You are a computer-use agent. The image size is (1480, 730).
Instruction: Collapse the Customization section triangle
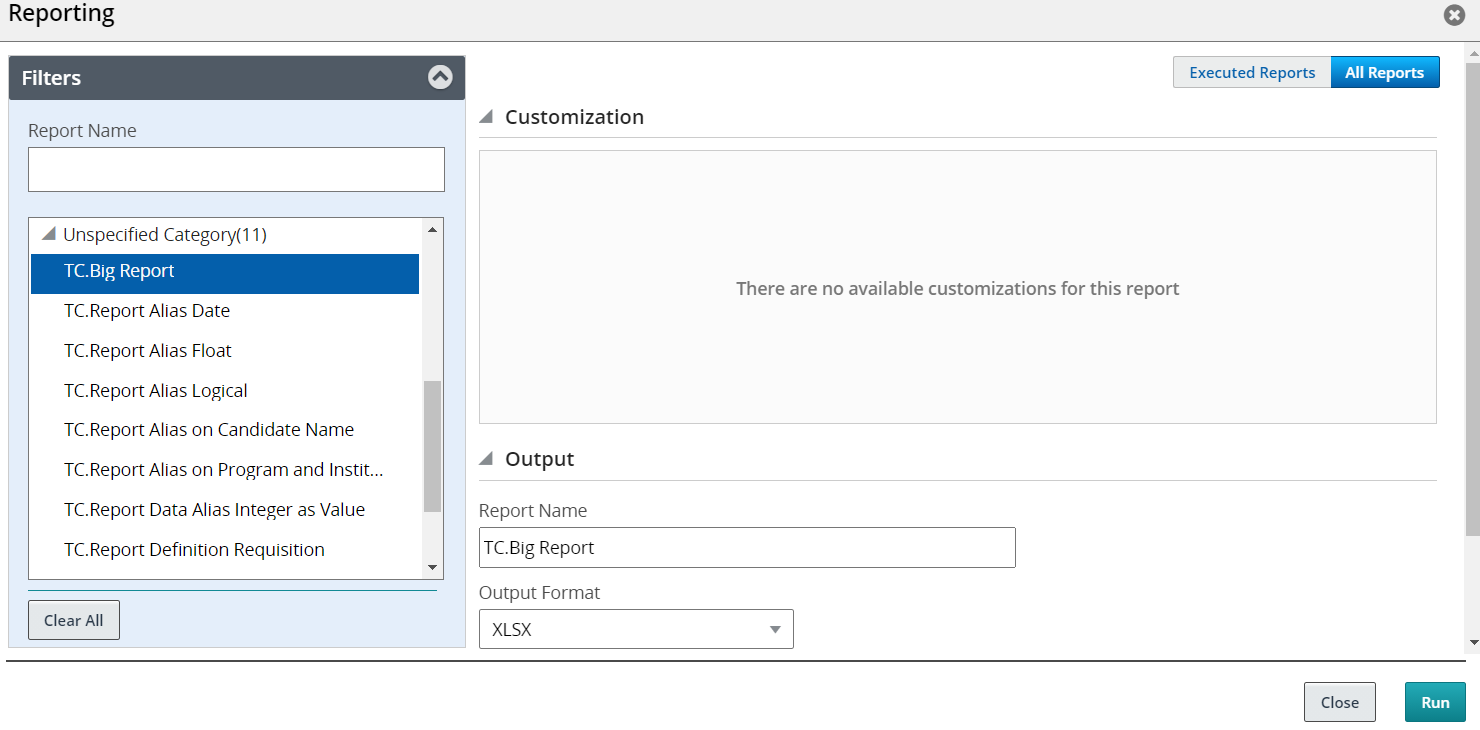click(x=487, y=117)
